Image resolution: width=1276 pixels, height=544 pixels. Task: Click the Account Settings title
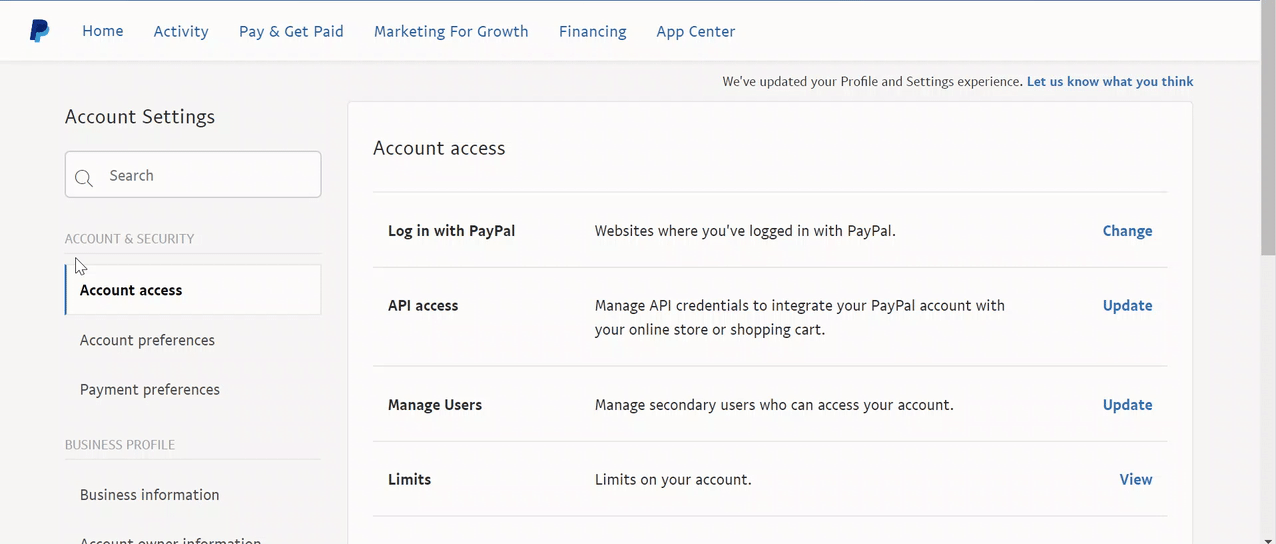pos(140,117)
